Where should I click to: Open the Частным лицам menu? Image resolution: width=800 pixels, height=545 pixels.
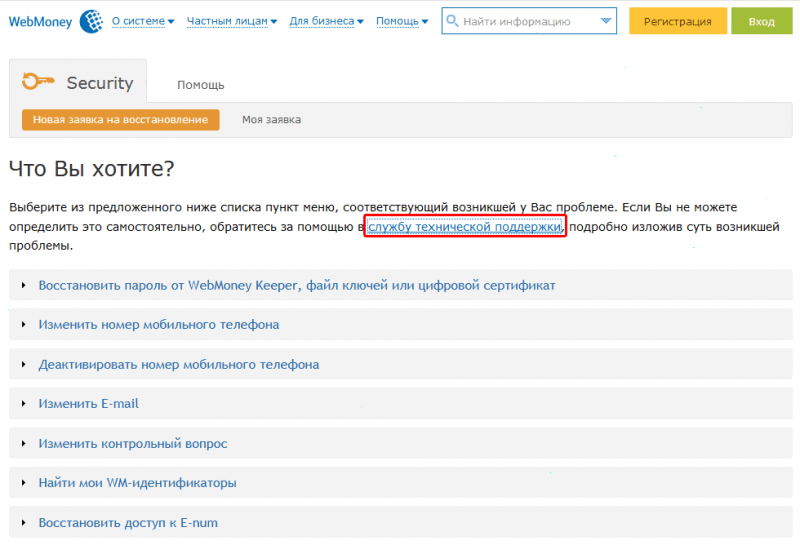click(x=232, y=21)
